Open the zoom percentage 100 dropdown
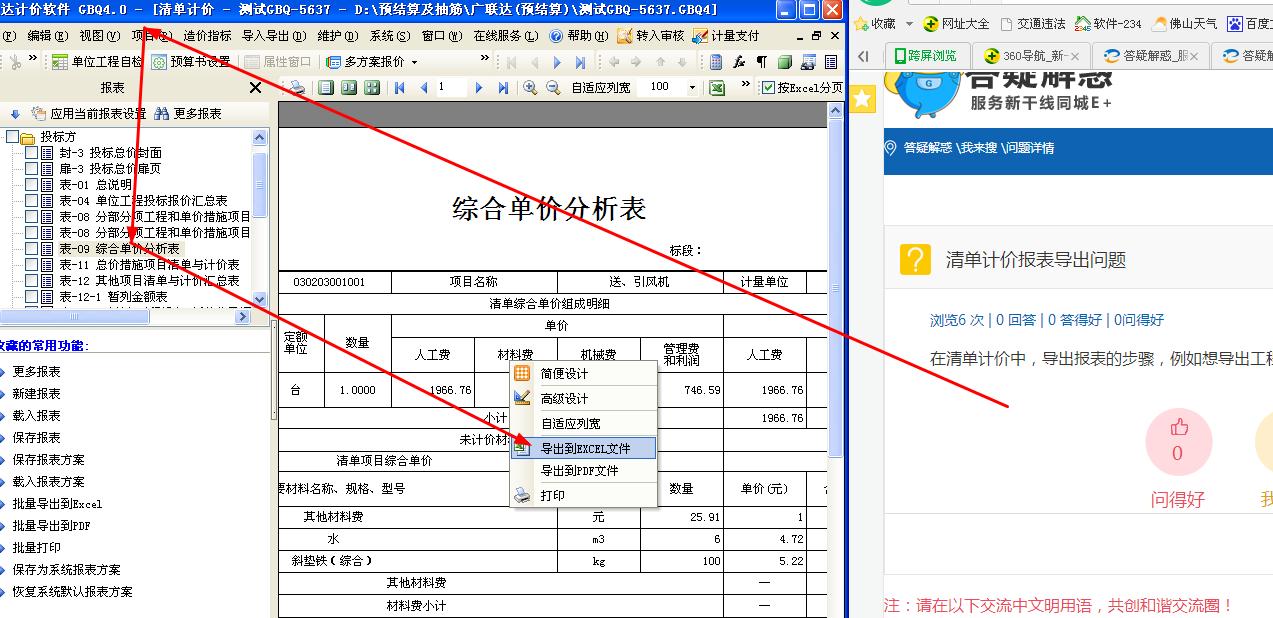 click(x=691, y=88)
